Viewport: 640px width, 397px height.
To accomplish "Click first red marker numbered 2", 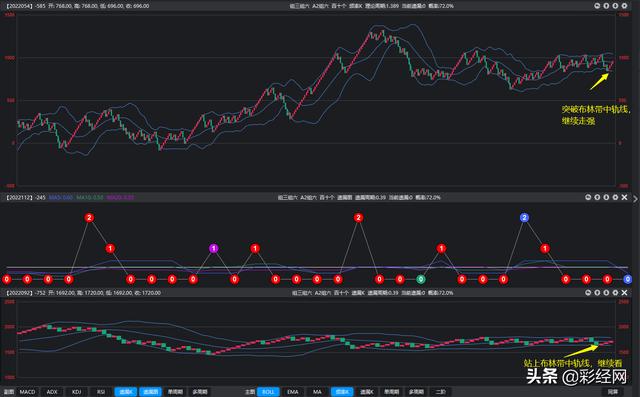I will point(89,217).
